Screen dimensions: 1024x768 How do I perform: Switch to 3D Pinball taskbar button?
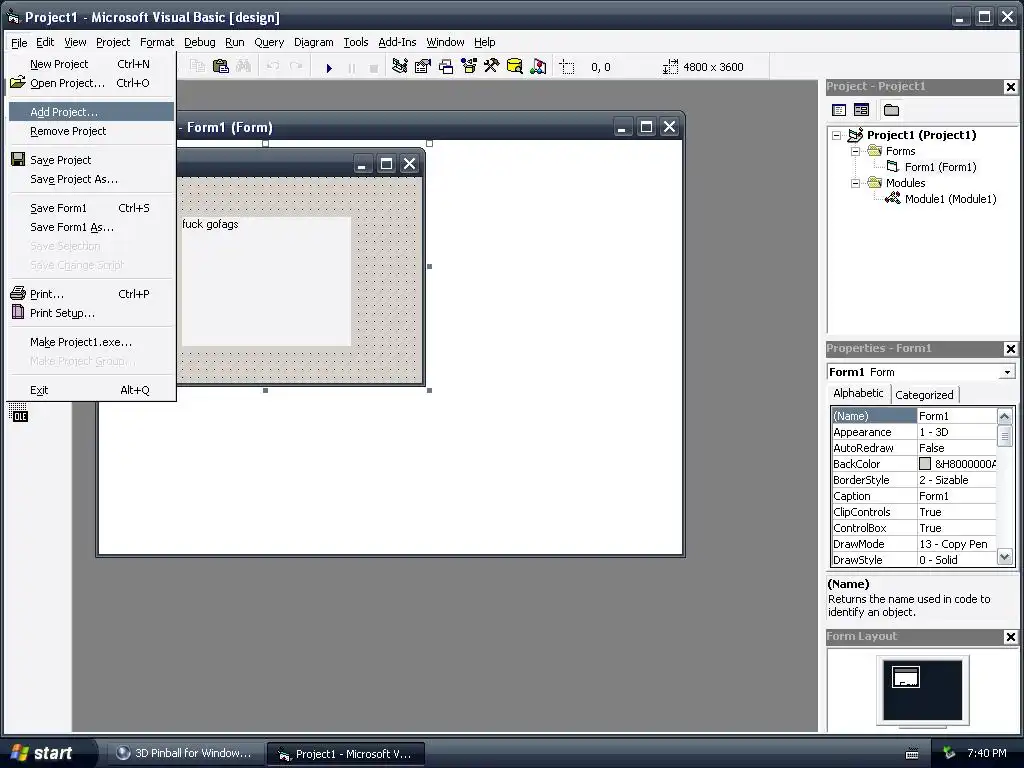(x=185, y=754)
